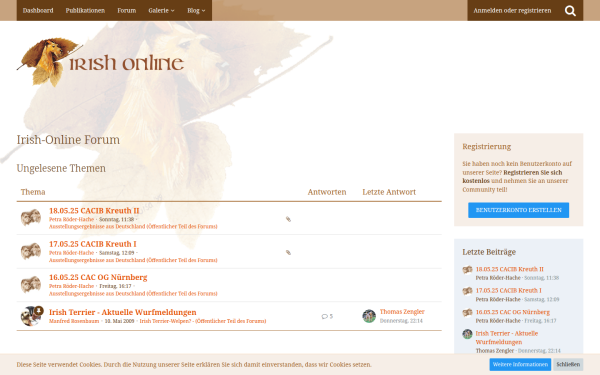This screenshot has height=375, width=600.
Task: Open the Dashboard menu item
Action: click(38, 10)
